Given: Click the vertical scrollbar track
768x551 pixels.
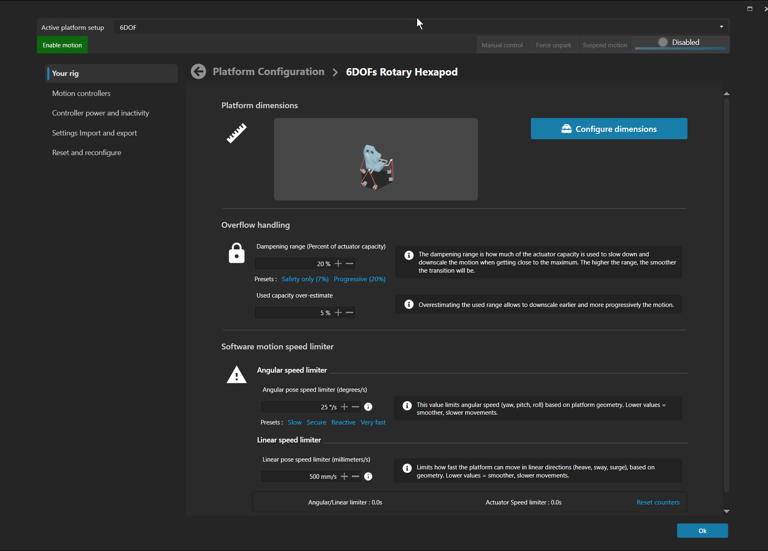Looking at the screenshot, I should 726,294.
